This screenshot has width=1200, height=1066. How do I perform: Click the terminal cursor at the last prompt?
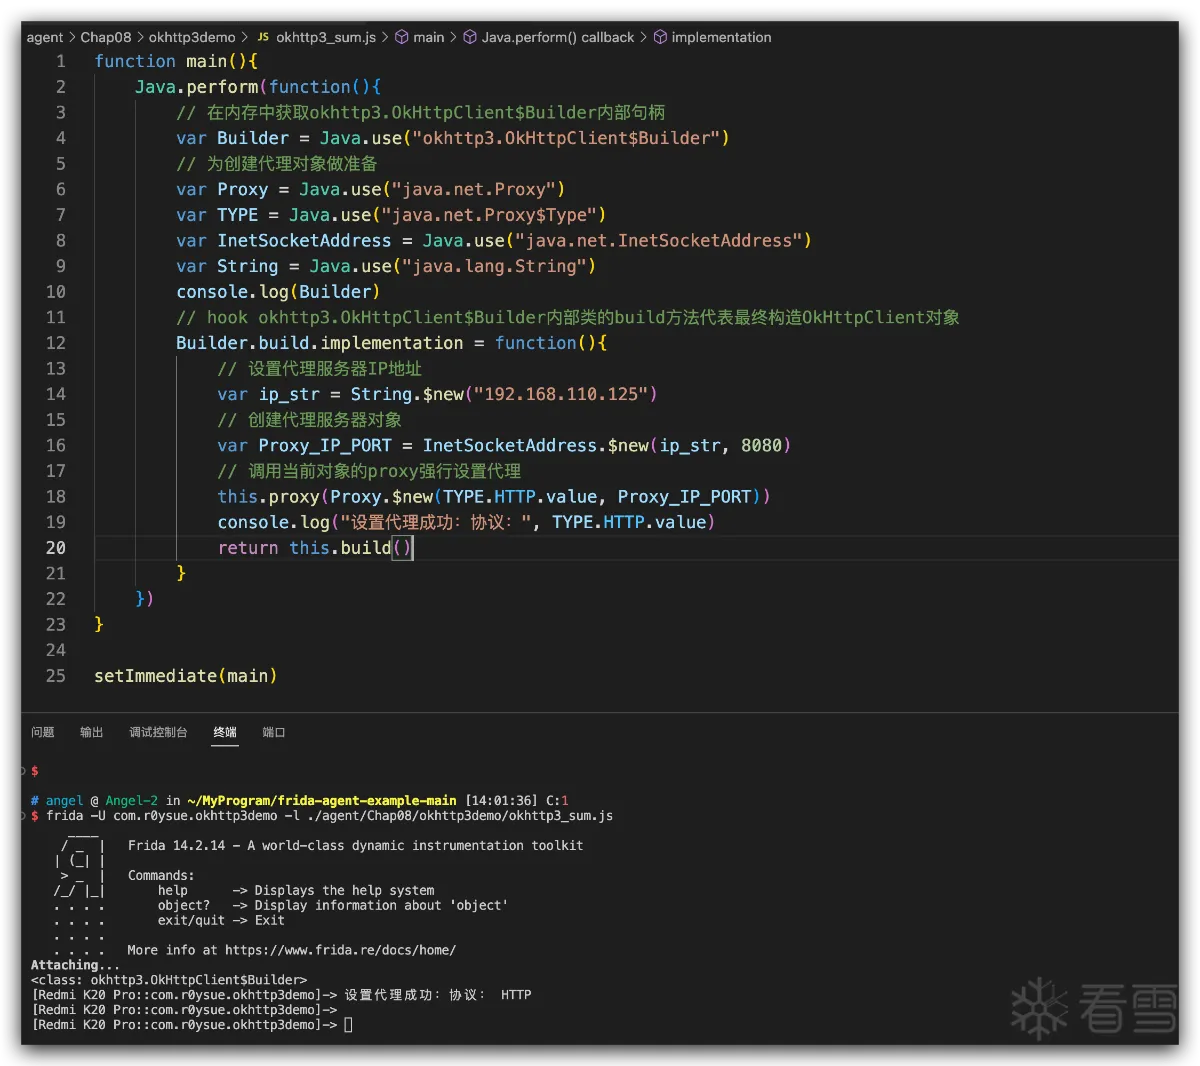coord(348,1025)
